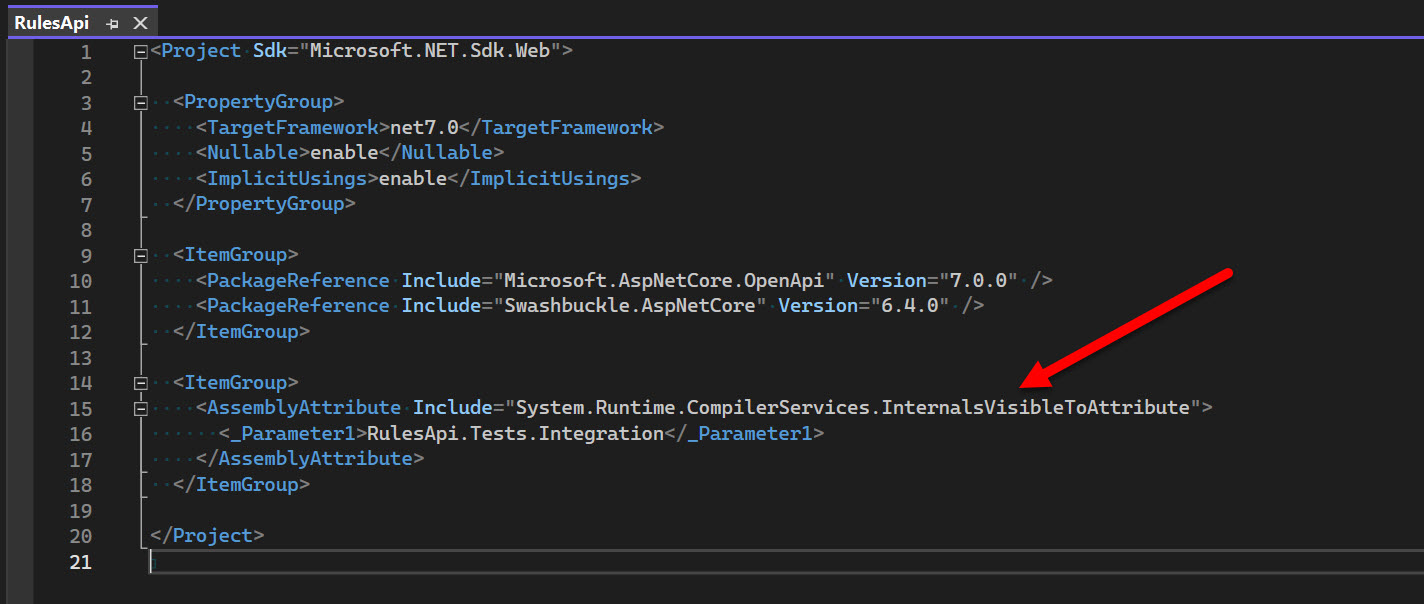1424x604 pixels.
Task: Click the version 7.0.0 value
Action: [983, 281]
